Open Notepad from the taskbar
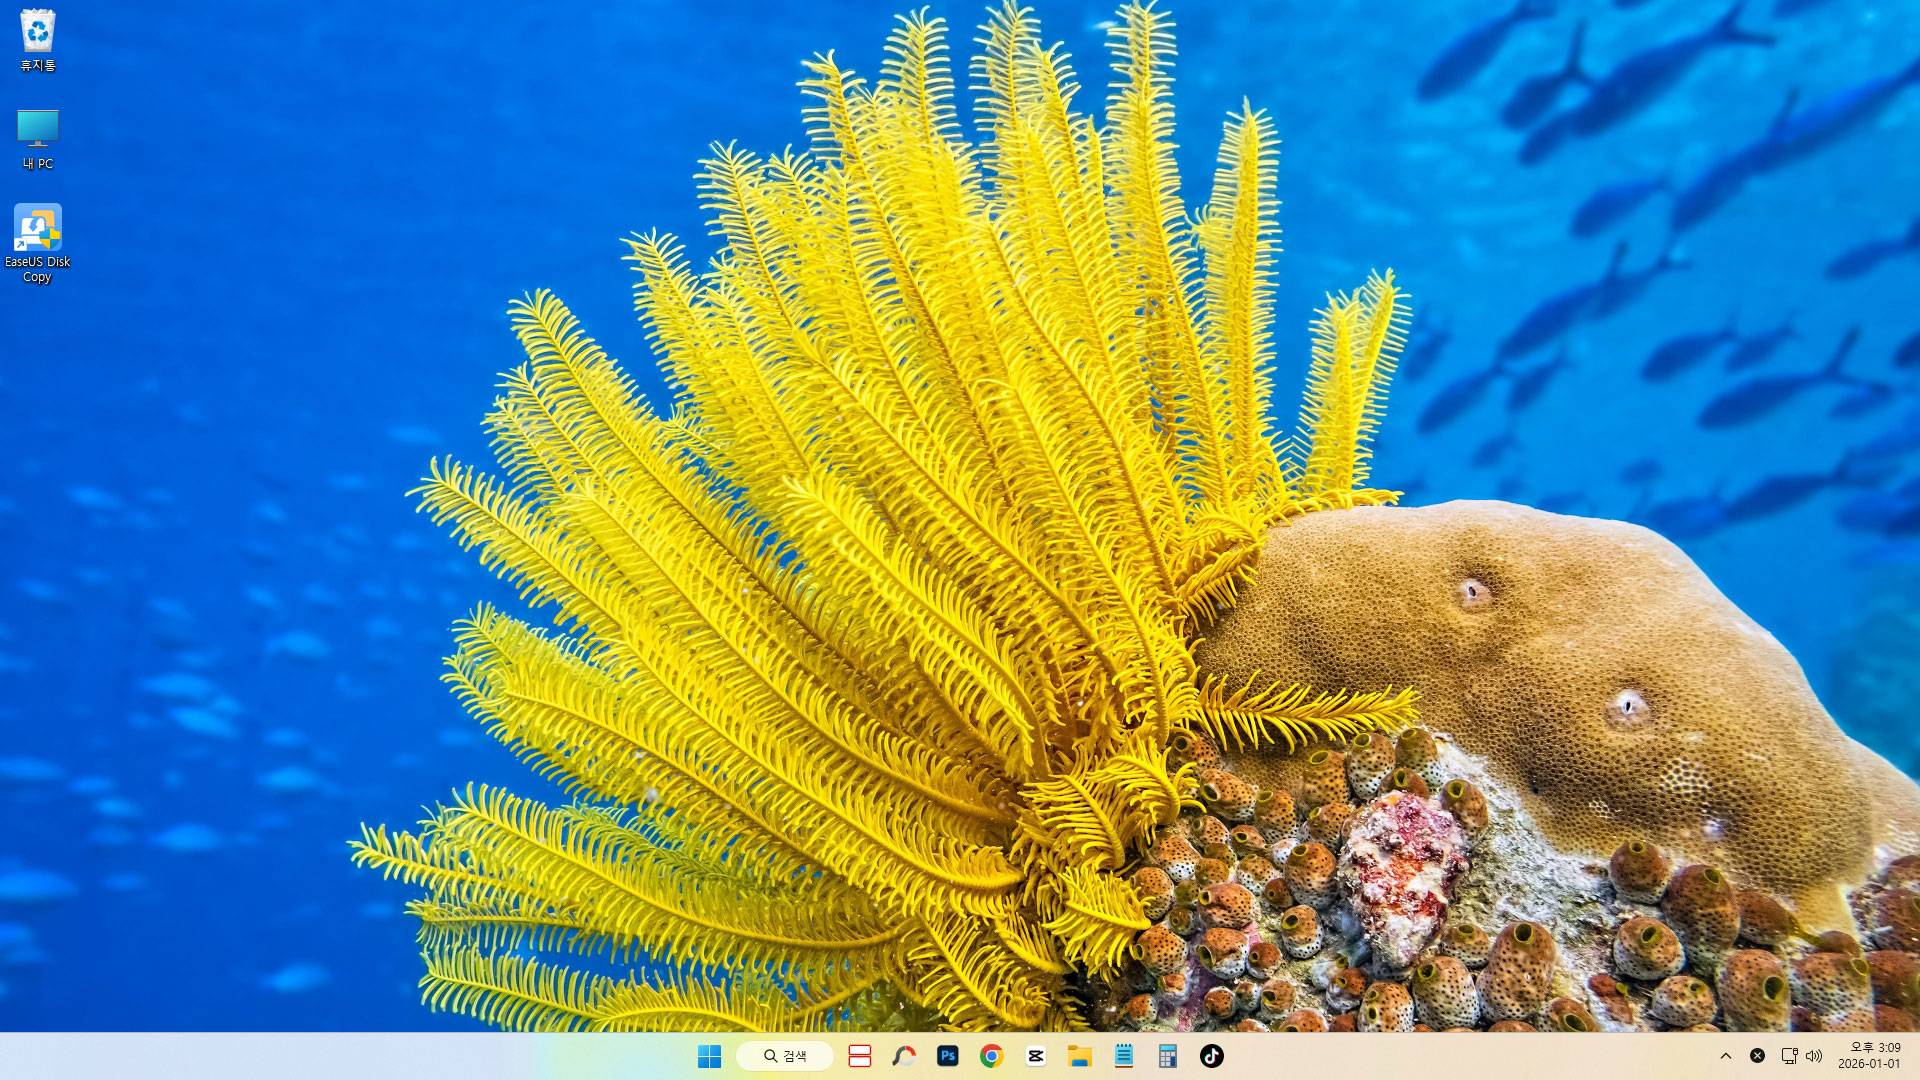Screen dimensions: 1920x1080 [1123, 1056]
